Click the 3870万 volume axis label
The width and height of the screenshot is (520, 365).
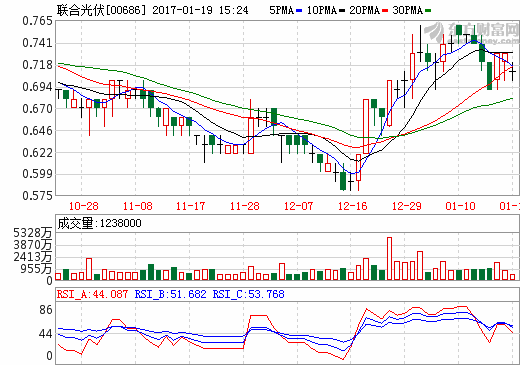(33, 245)
